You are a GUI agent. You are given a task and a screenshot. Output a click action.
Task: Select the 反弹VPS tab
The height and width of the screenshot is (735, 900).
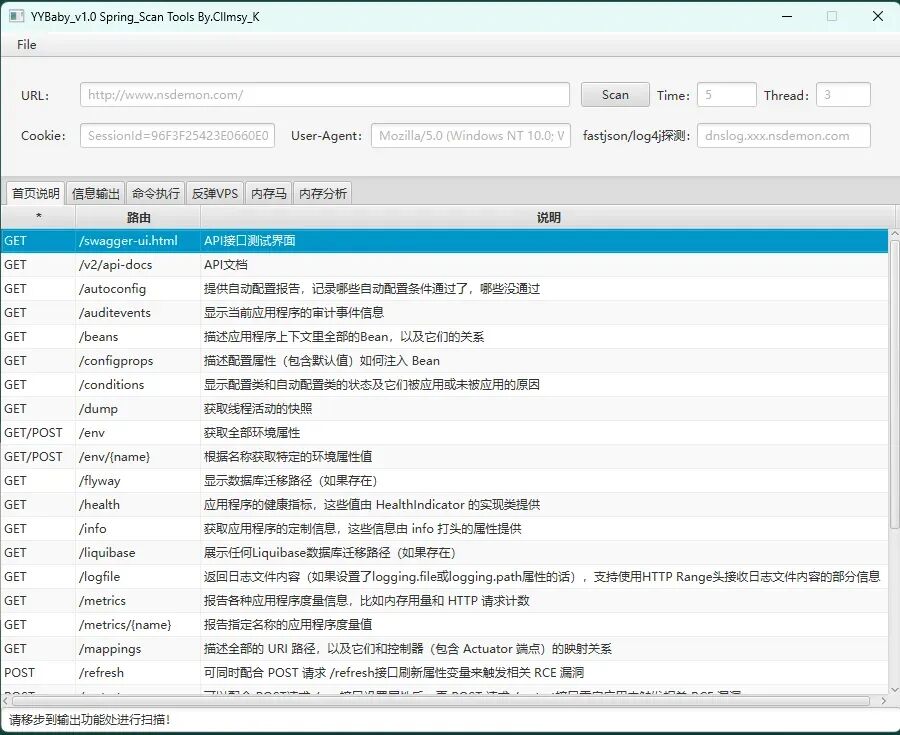(215, 193)
